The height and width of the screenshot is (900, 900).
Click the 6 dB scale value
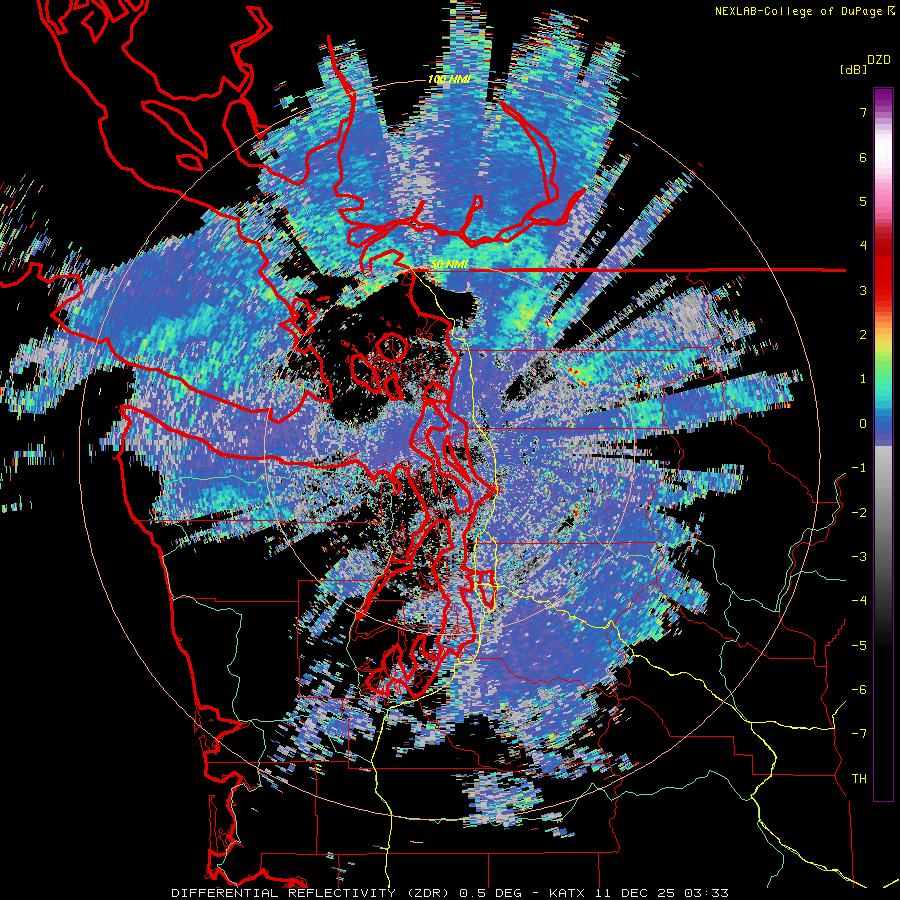(863, 157)
